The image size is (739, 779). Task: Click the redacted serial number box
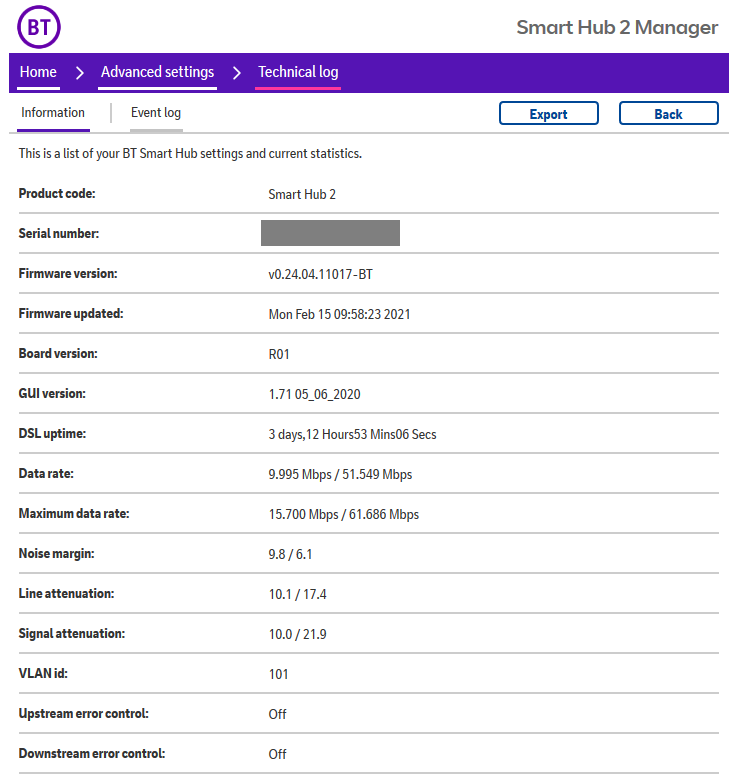tap(330, 233)
